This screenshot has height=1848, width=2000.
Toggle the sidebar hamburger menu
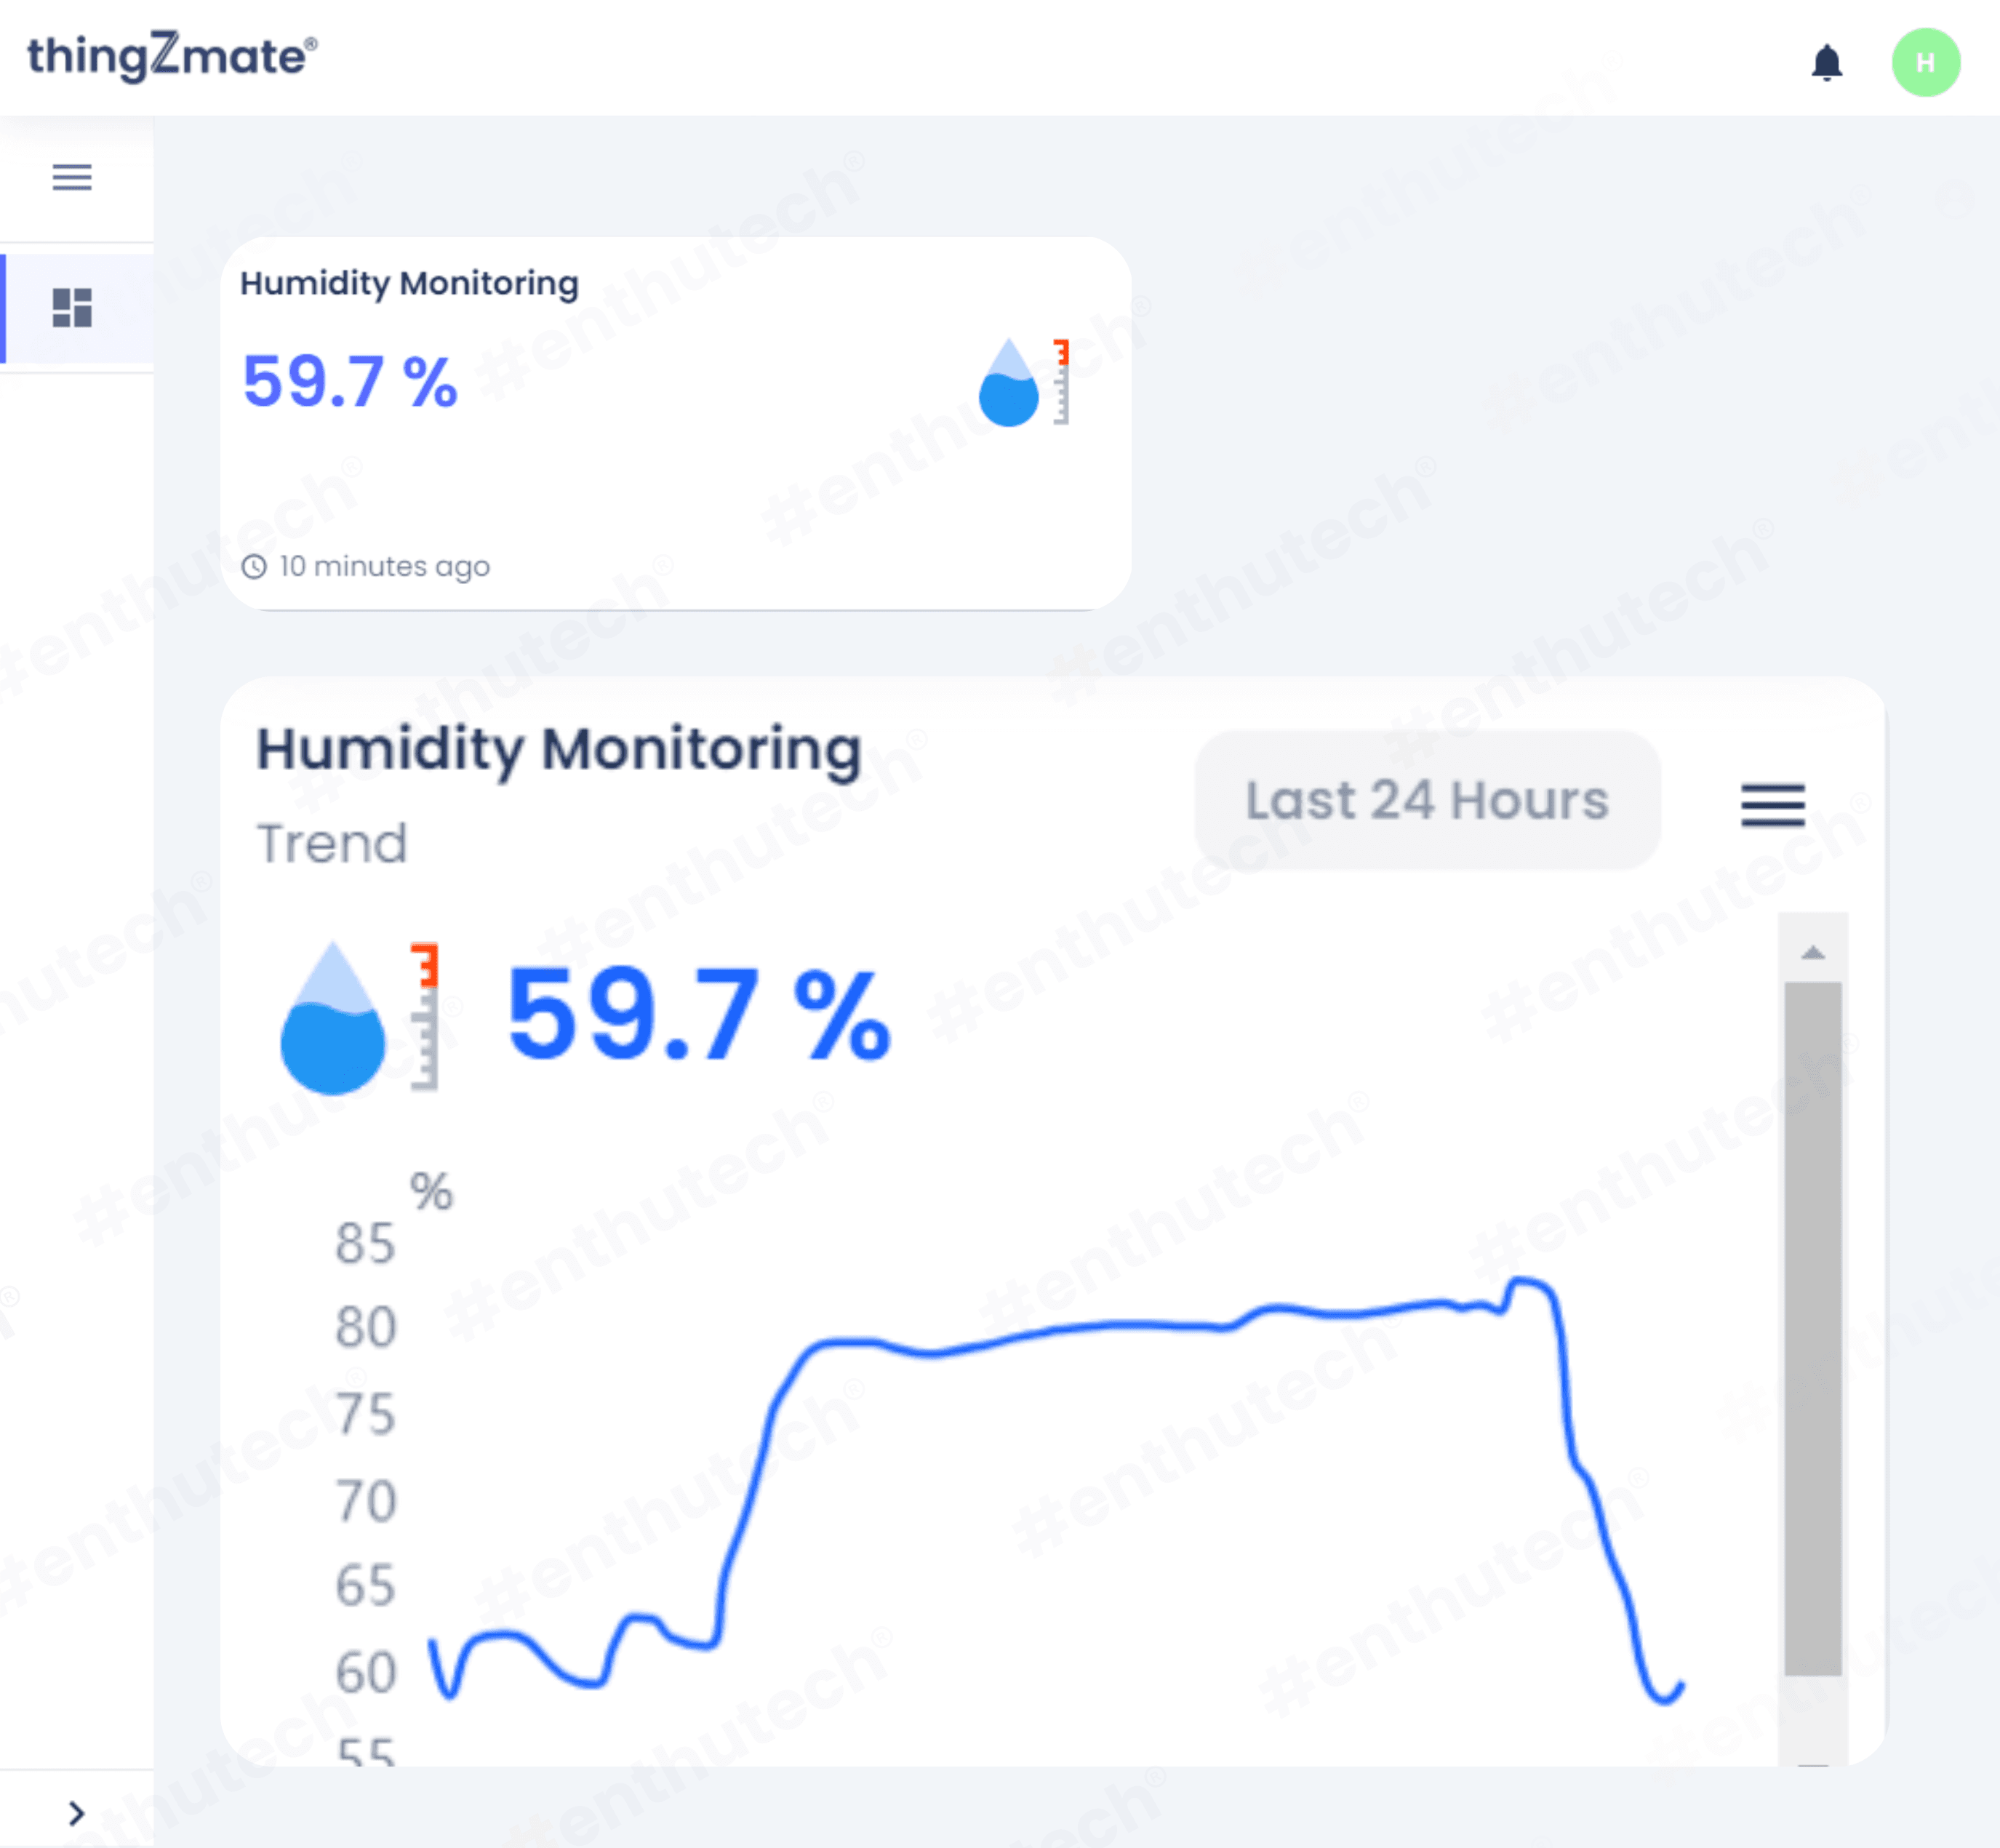click(x=72, y=177)
